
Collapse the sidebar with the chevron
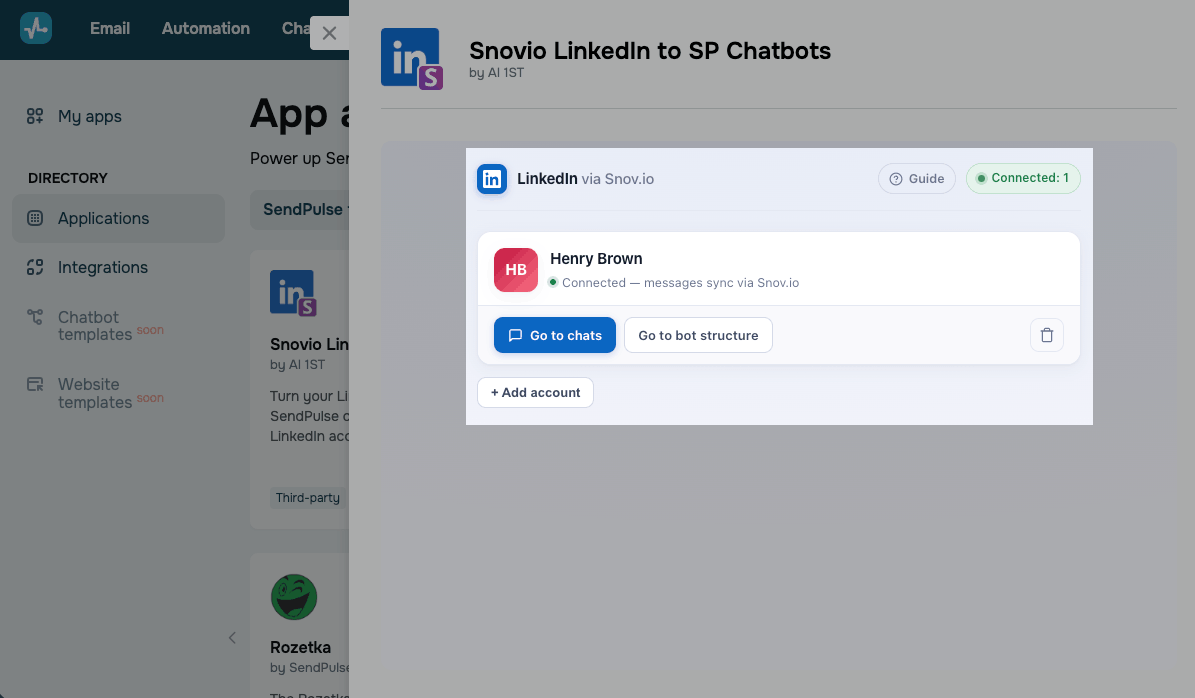click(x=232, y=638)
